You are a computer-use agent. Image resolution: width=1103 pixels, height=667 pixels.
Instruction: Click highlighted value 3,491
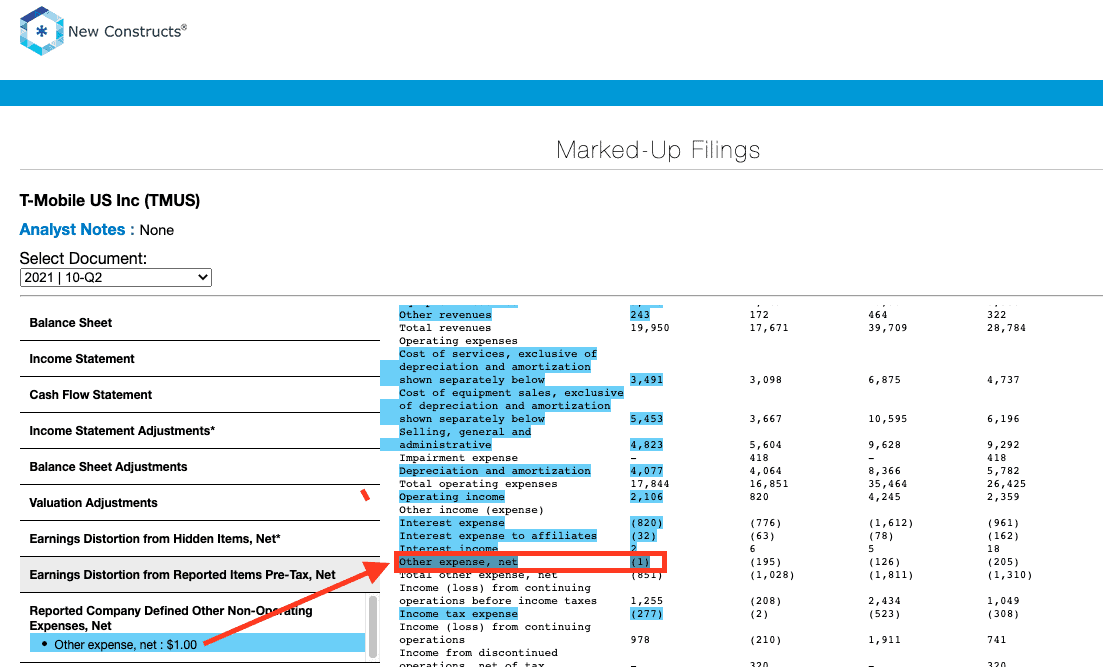[x=646, y=380]
